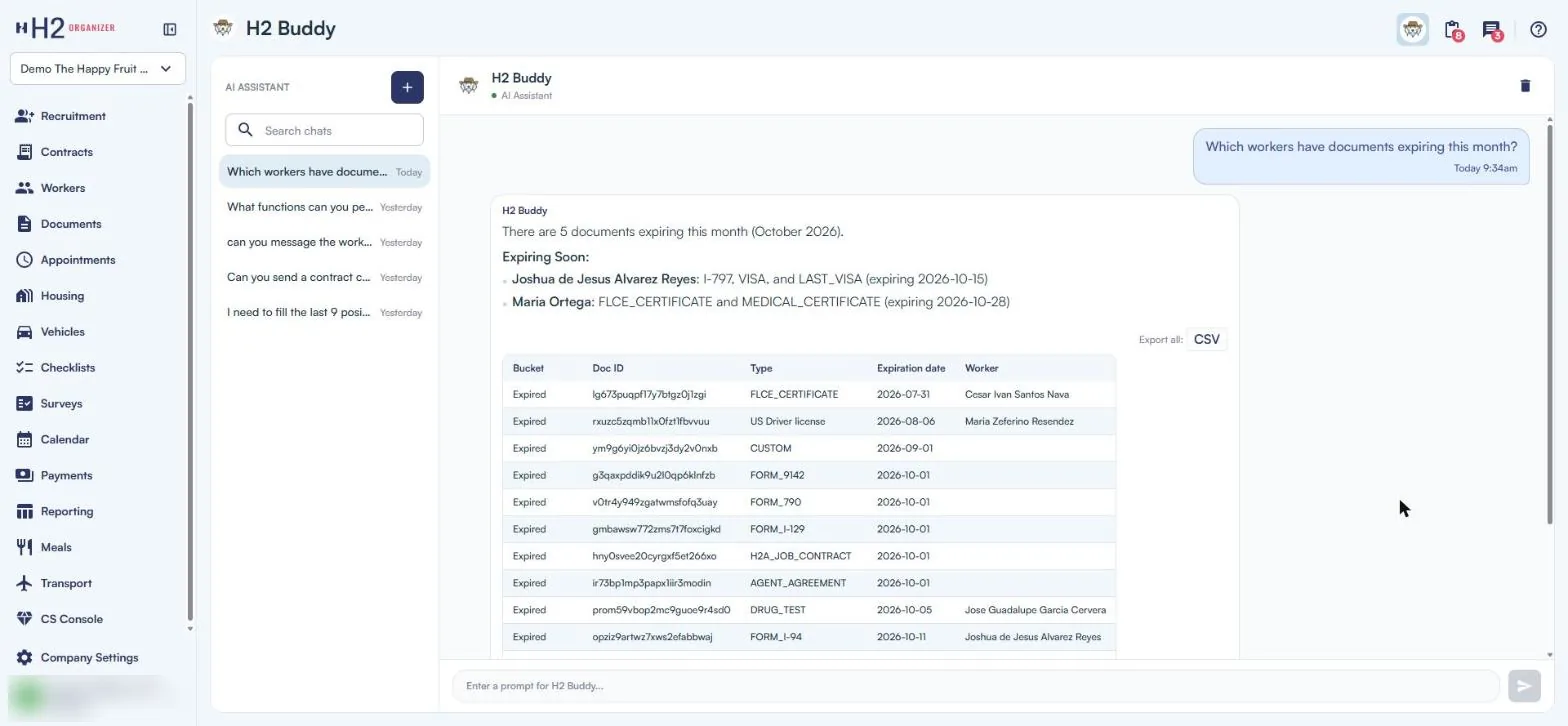Click the H2 Buddy prompt input box
The width and height of the screenshot is (1568, 726).
click(976, 686)
